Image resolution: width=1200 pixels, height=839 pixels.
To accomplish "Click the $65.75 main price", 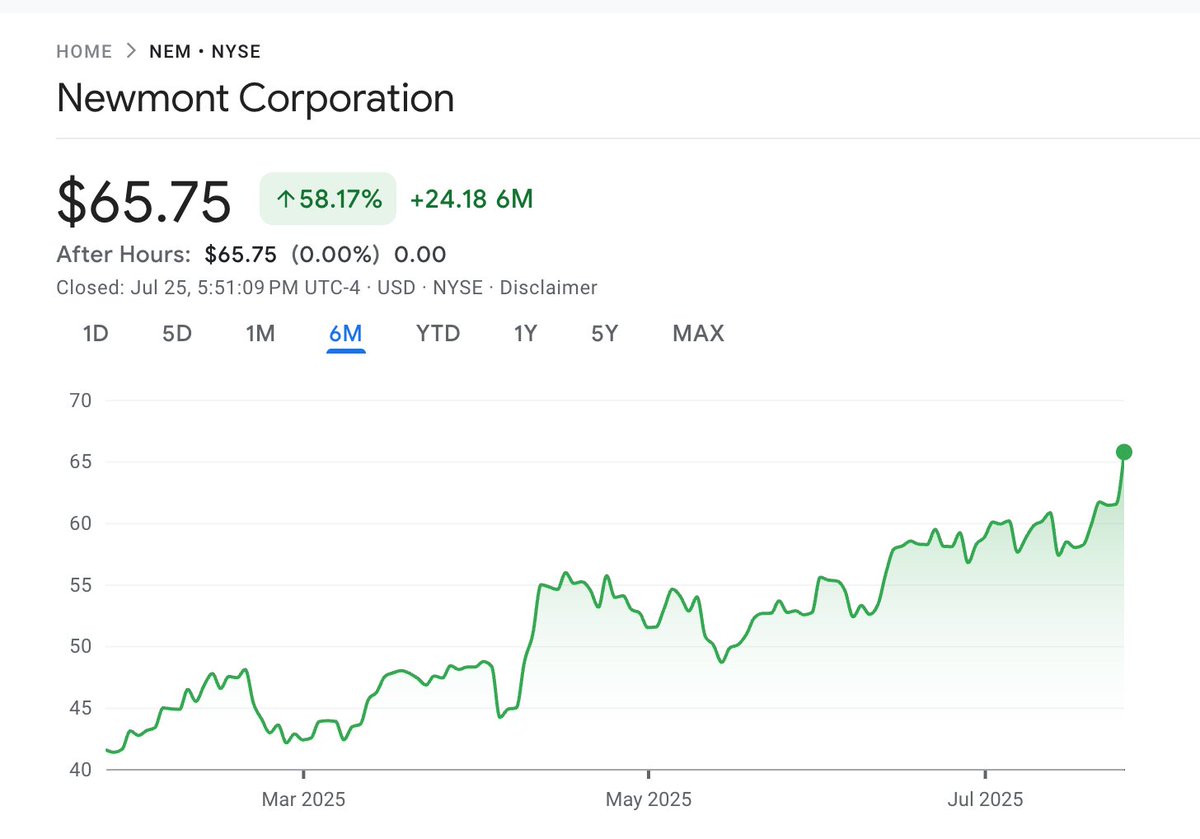I will (x=144, y=200).
